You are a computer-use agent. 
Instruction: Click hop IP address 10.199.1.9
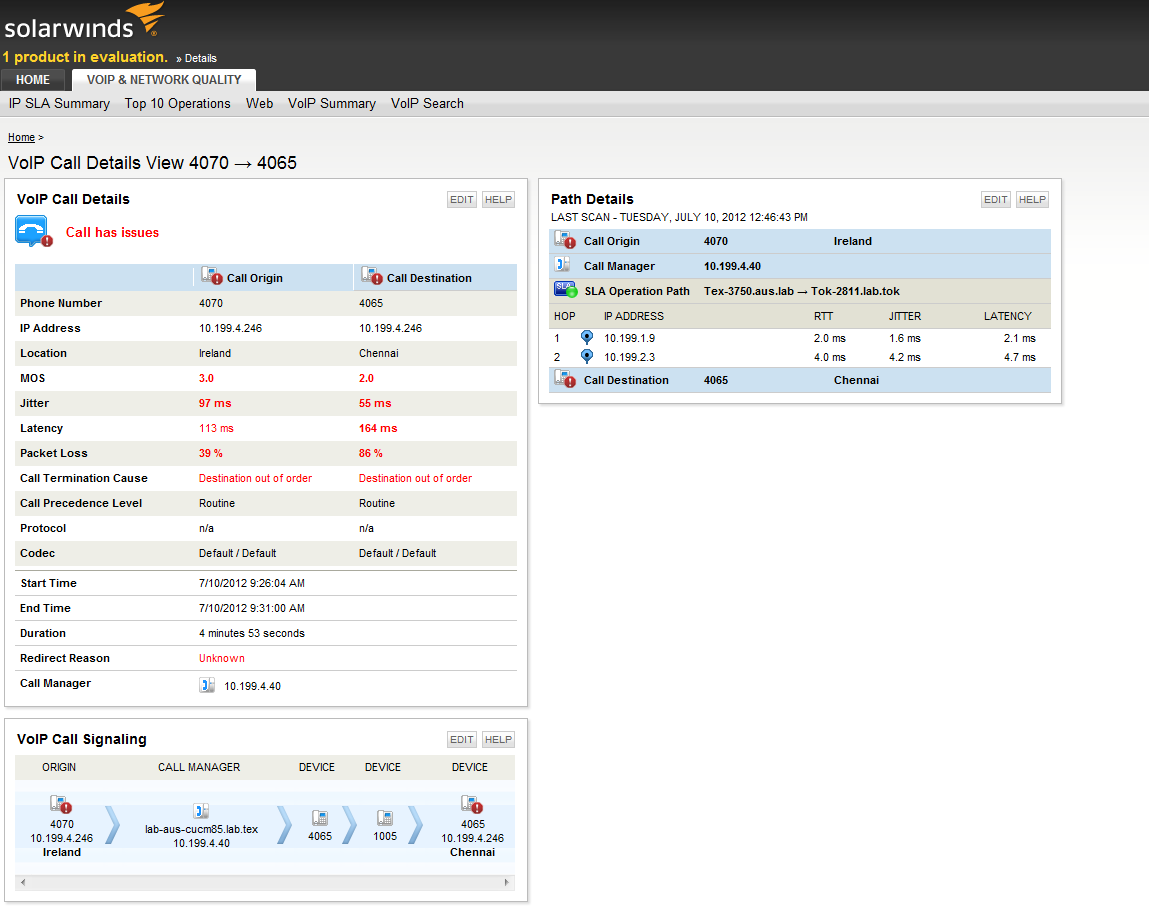click(x=629, y=339)
